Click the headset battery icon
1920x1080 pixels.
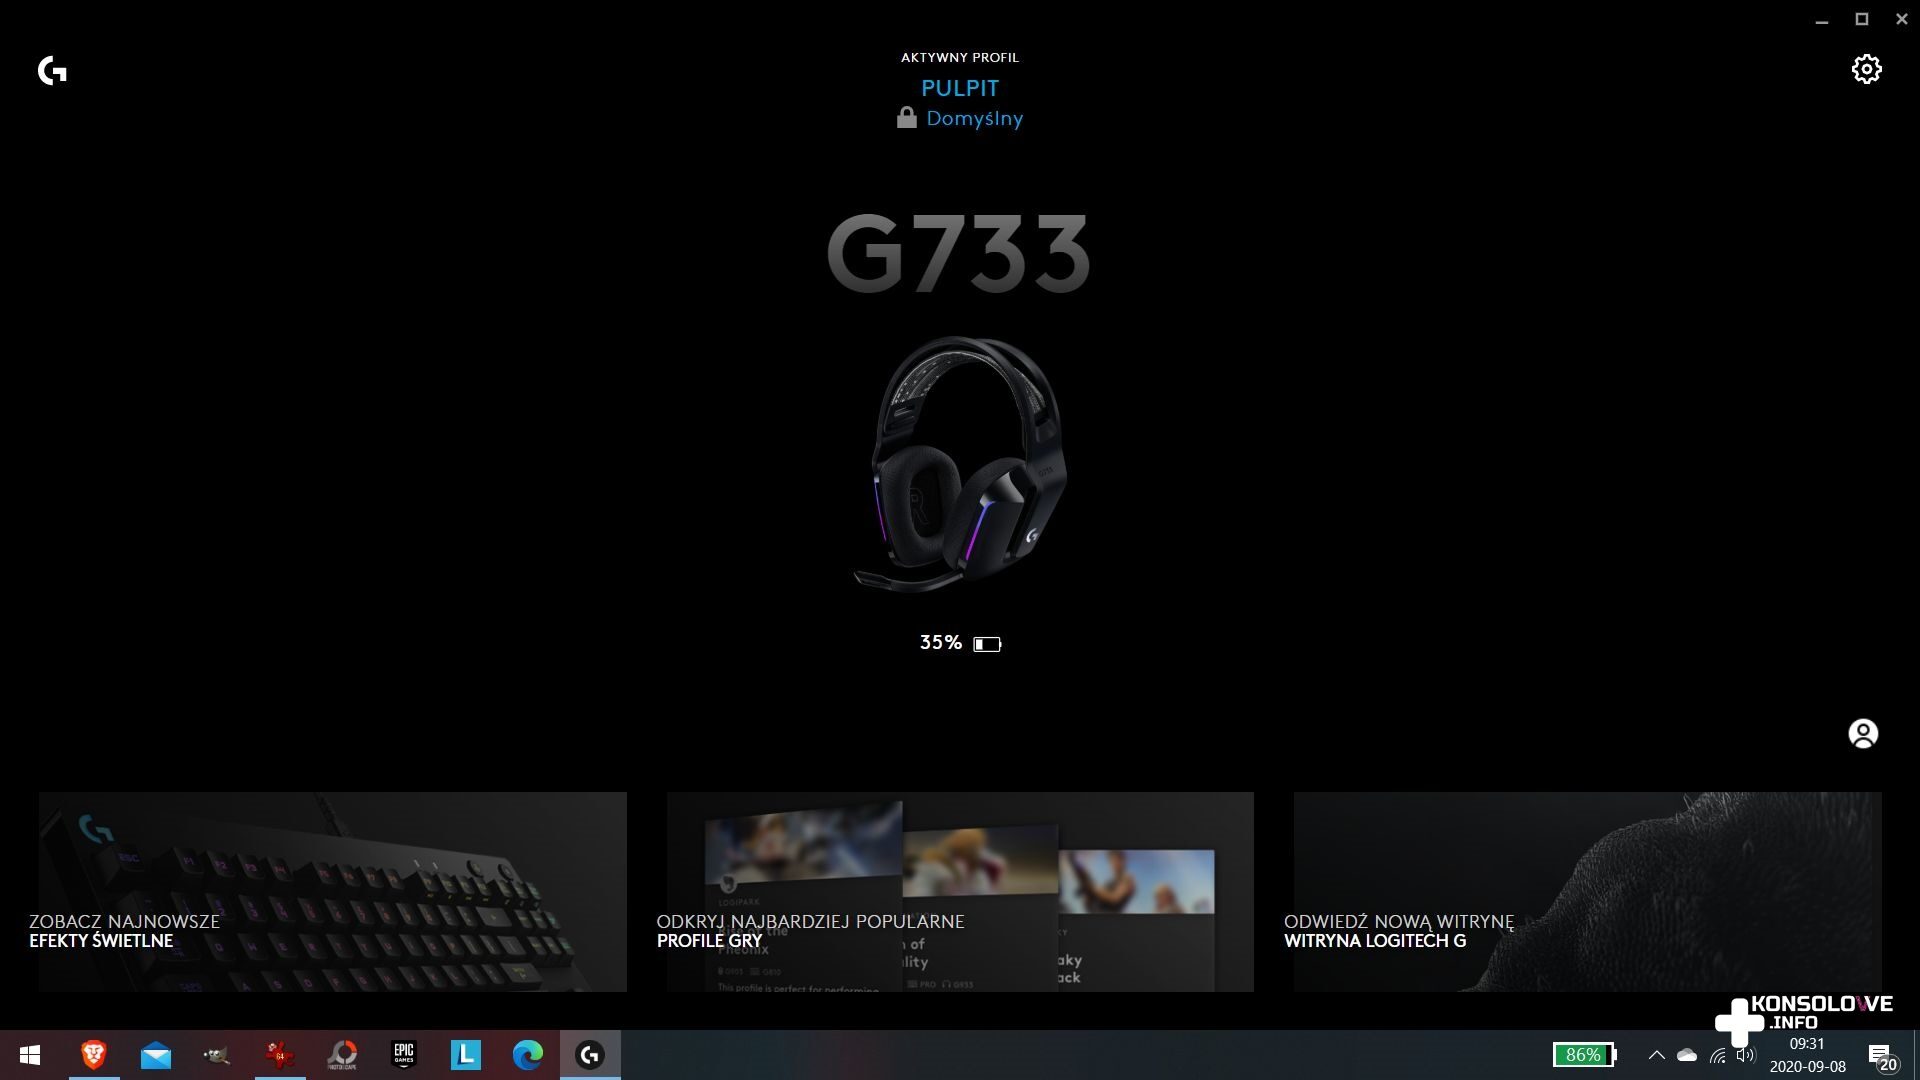pos(987,644)
